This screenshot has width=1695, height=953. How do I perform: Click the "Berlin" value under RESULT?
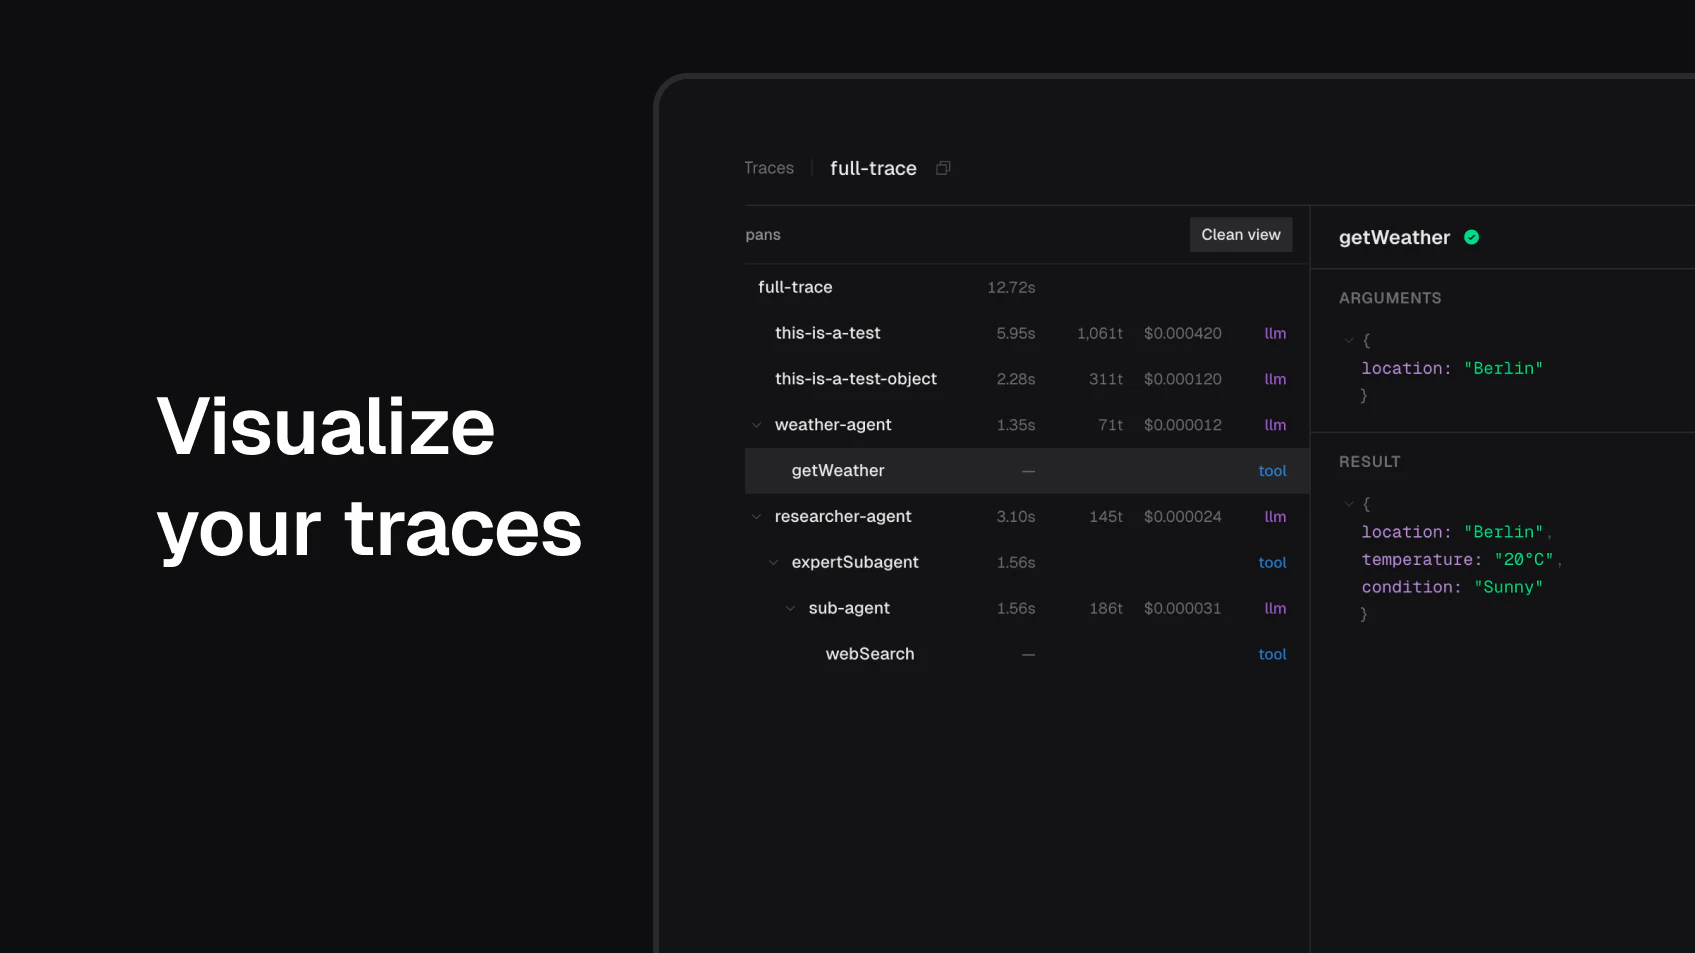[x=1503, y=532]
